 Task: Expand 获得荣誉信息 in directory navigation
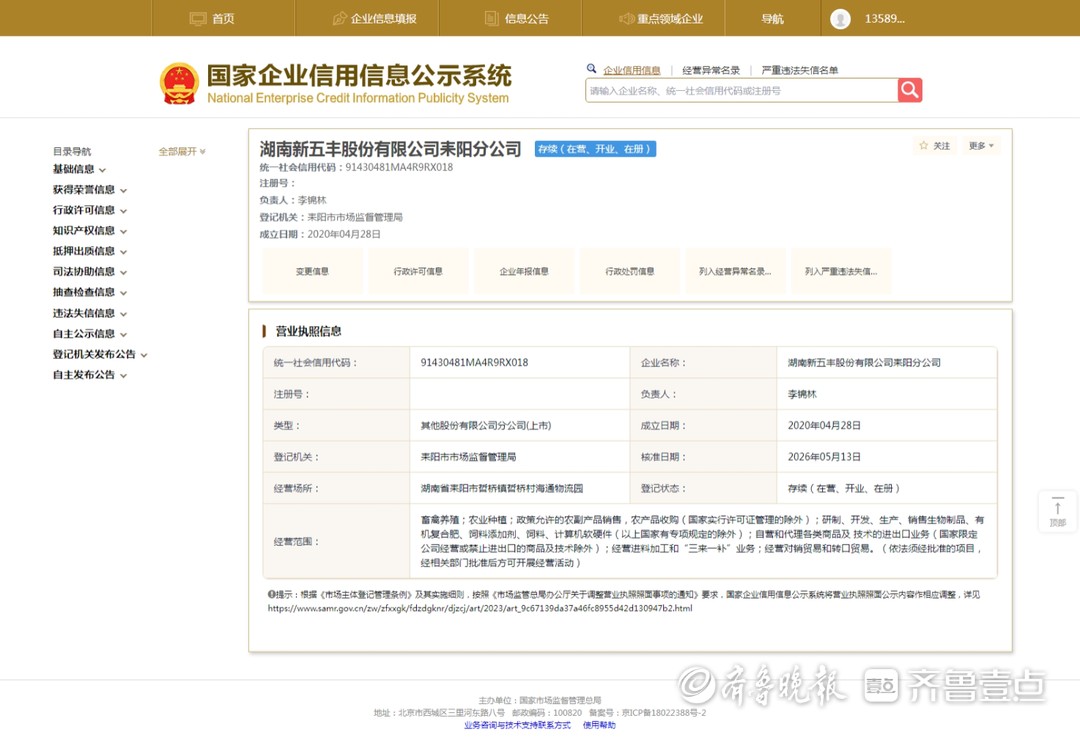click(x=90, y=190)
